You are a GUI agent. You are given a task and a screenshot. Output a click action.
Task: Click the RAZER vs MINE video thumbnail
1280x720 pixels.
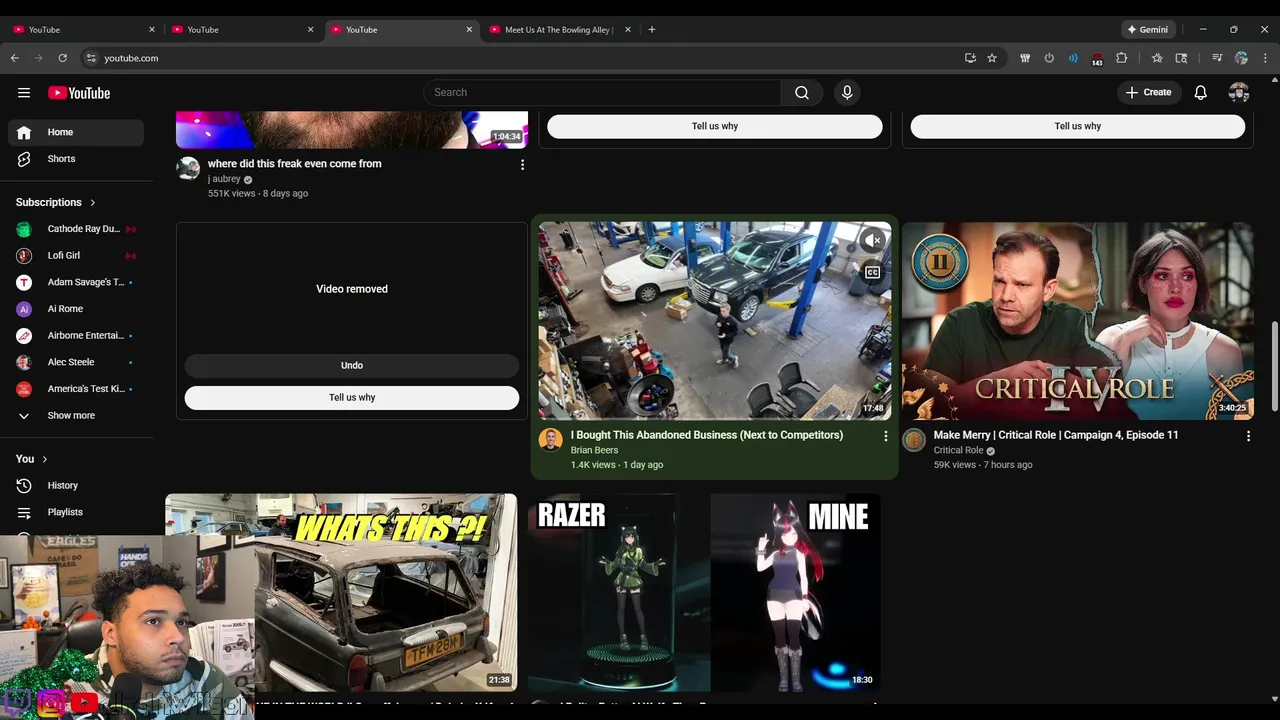[704, 592]
